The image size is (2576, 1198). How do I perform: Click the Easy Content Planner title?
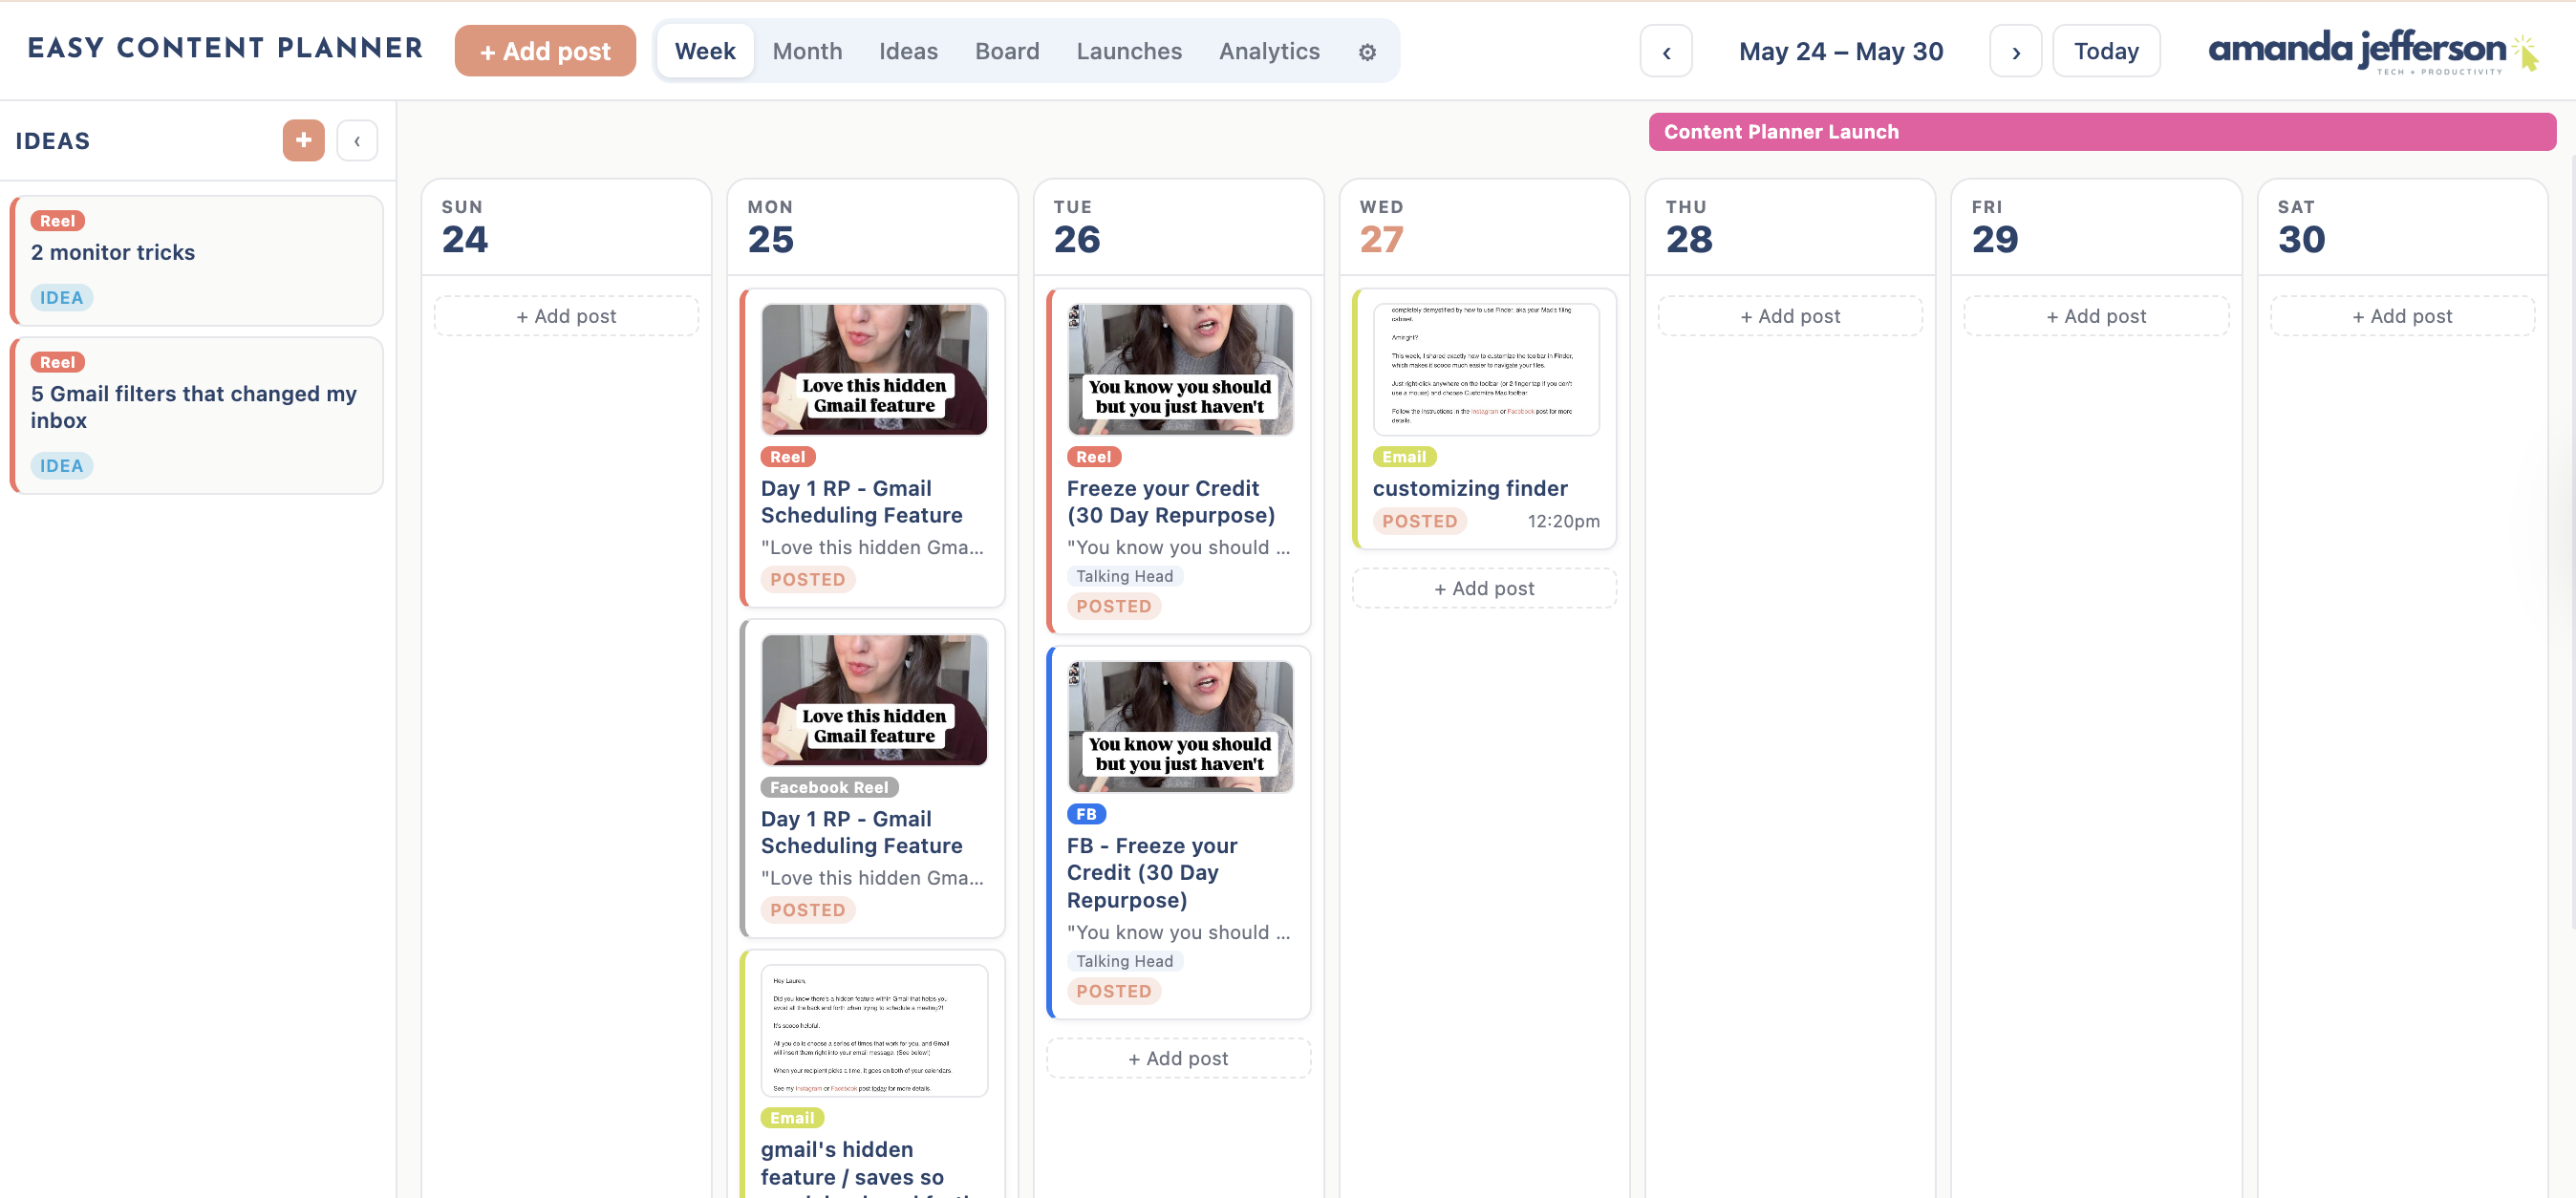click(225, 48)
